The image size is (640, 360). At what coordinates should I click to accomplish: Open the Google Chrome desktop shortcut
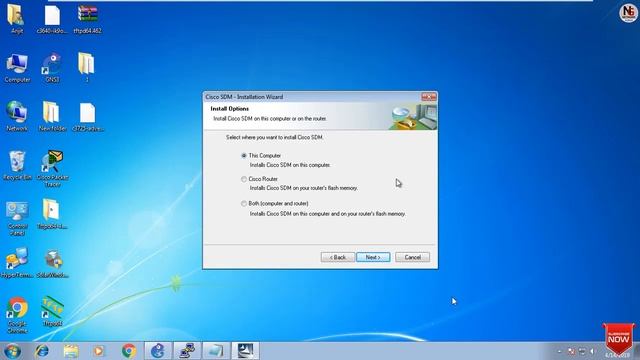tap(17, 315)
